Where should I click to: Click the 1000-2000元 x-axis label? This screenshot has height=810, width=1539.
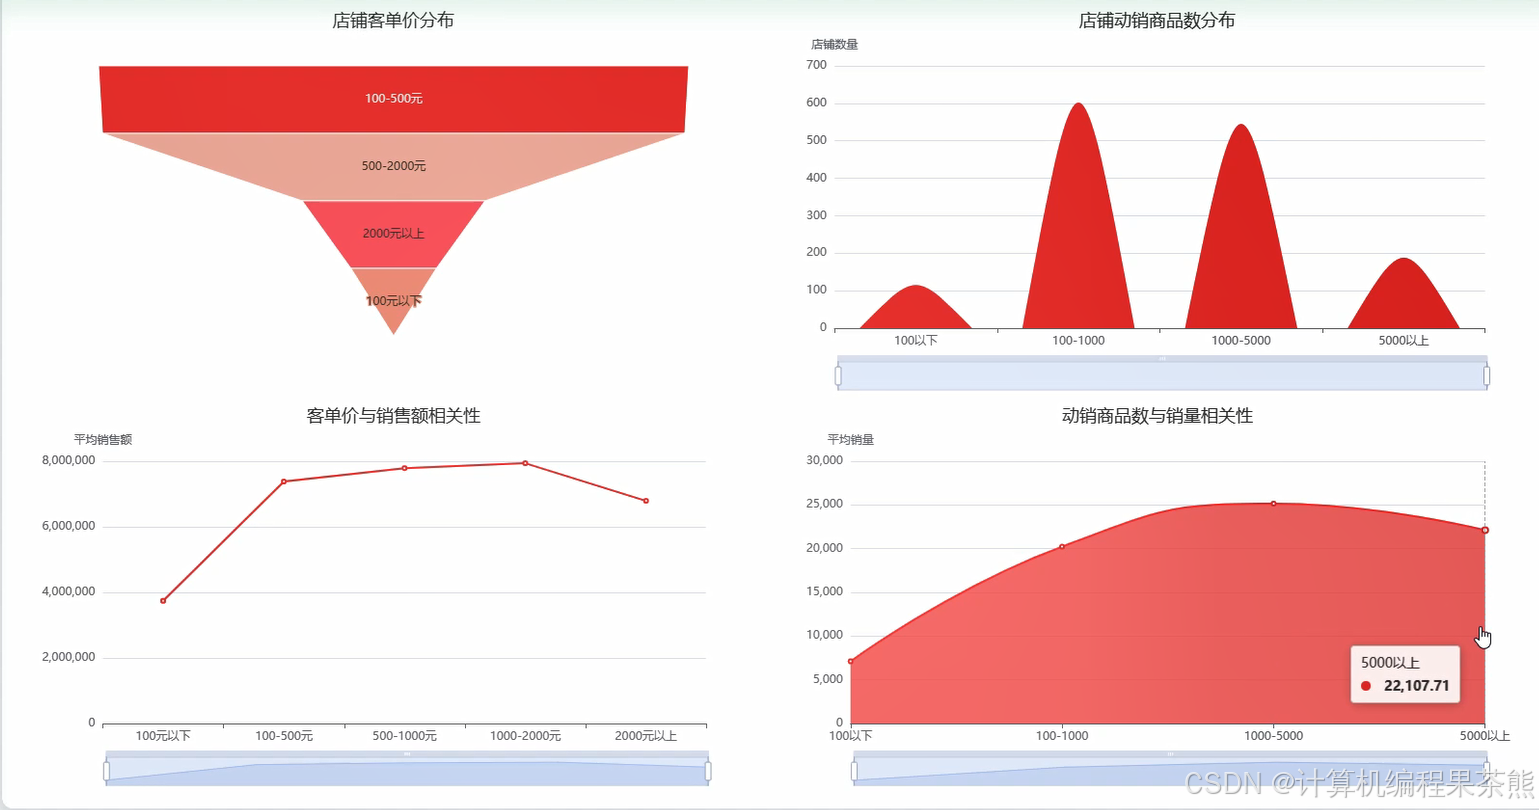coord(525,736)
